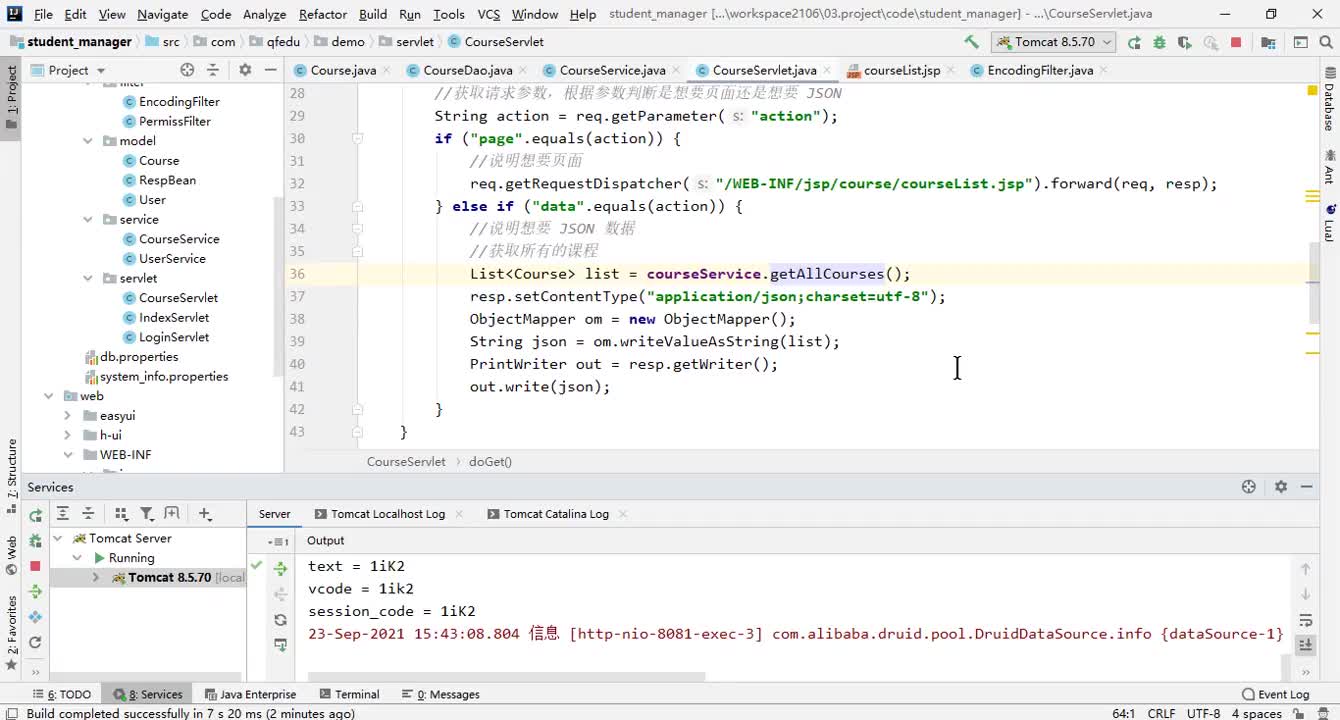
Task: Expand the easyui folder
Action: click(67, 415)
